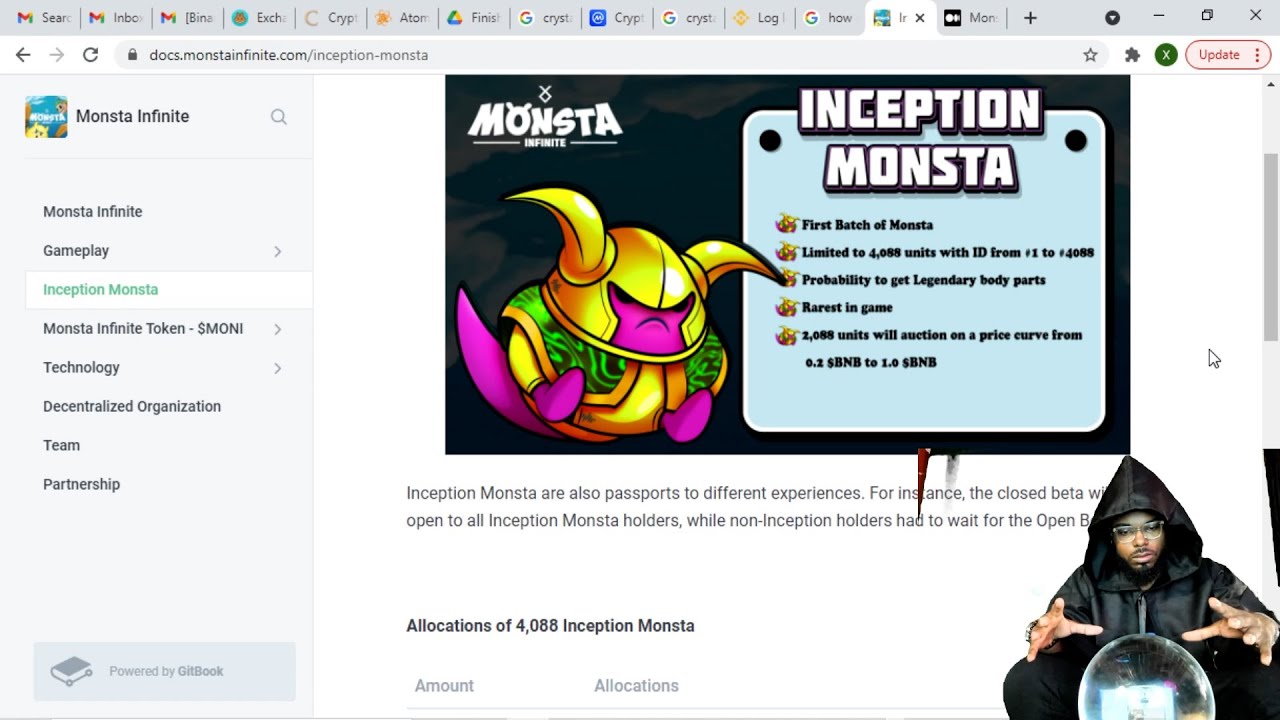Screen dimensions: 1280x720
Task: Switch to the Gmail Inbox tab
Action: tap(116, 18)
